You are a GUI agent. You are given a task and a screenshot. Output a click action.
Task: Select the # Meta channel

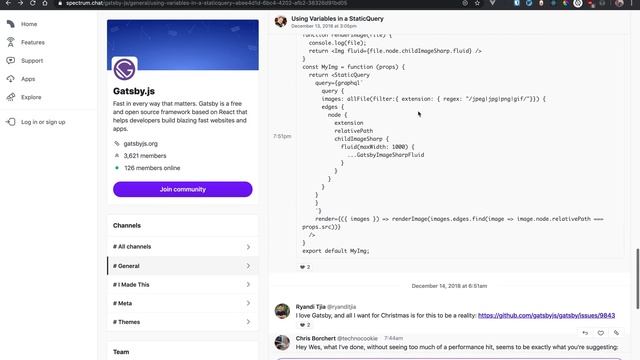182,303
